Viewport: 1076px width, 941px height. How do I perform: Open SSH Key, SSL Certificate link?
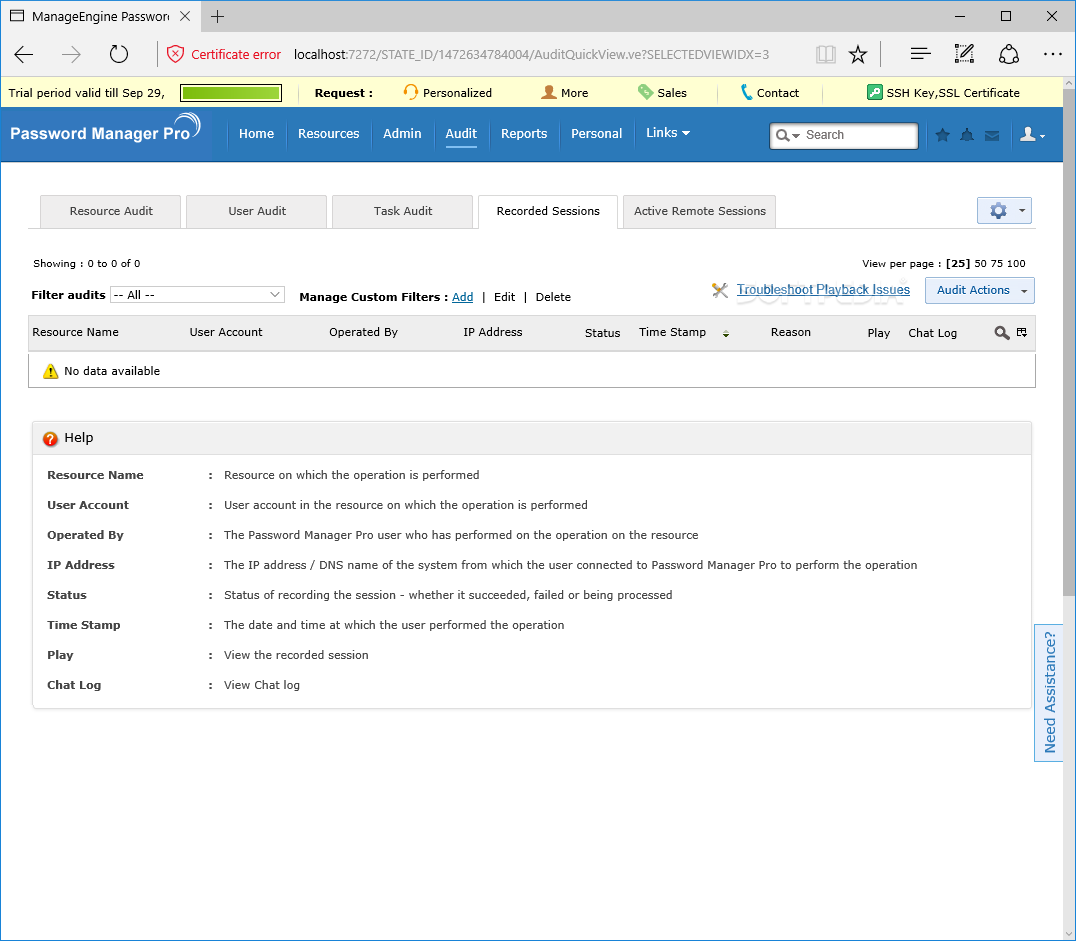tap(944, 93)
